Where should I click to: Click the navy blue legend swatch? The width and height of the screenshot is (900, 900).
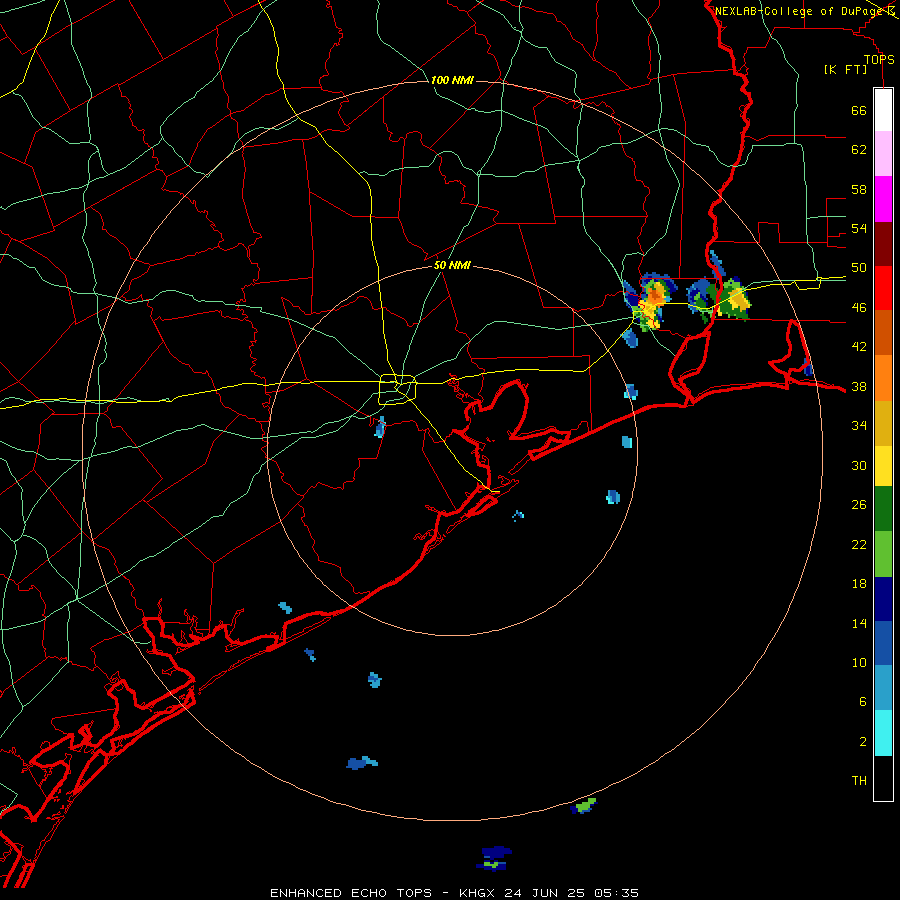(x=883, y=599)
